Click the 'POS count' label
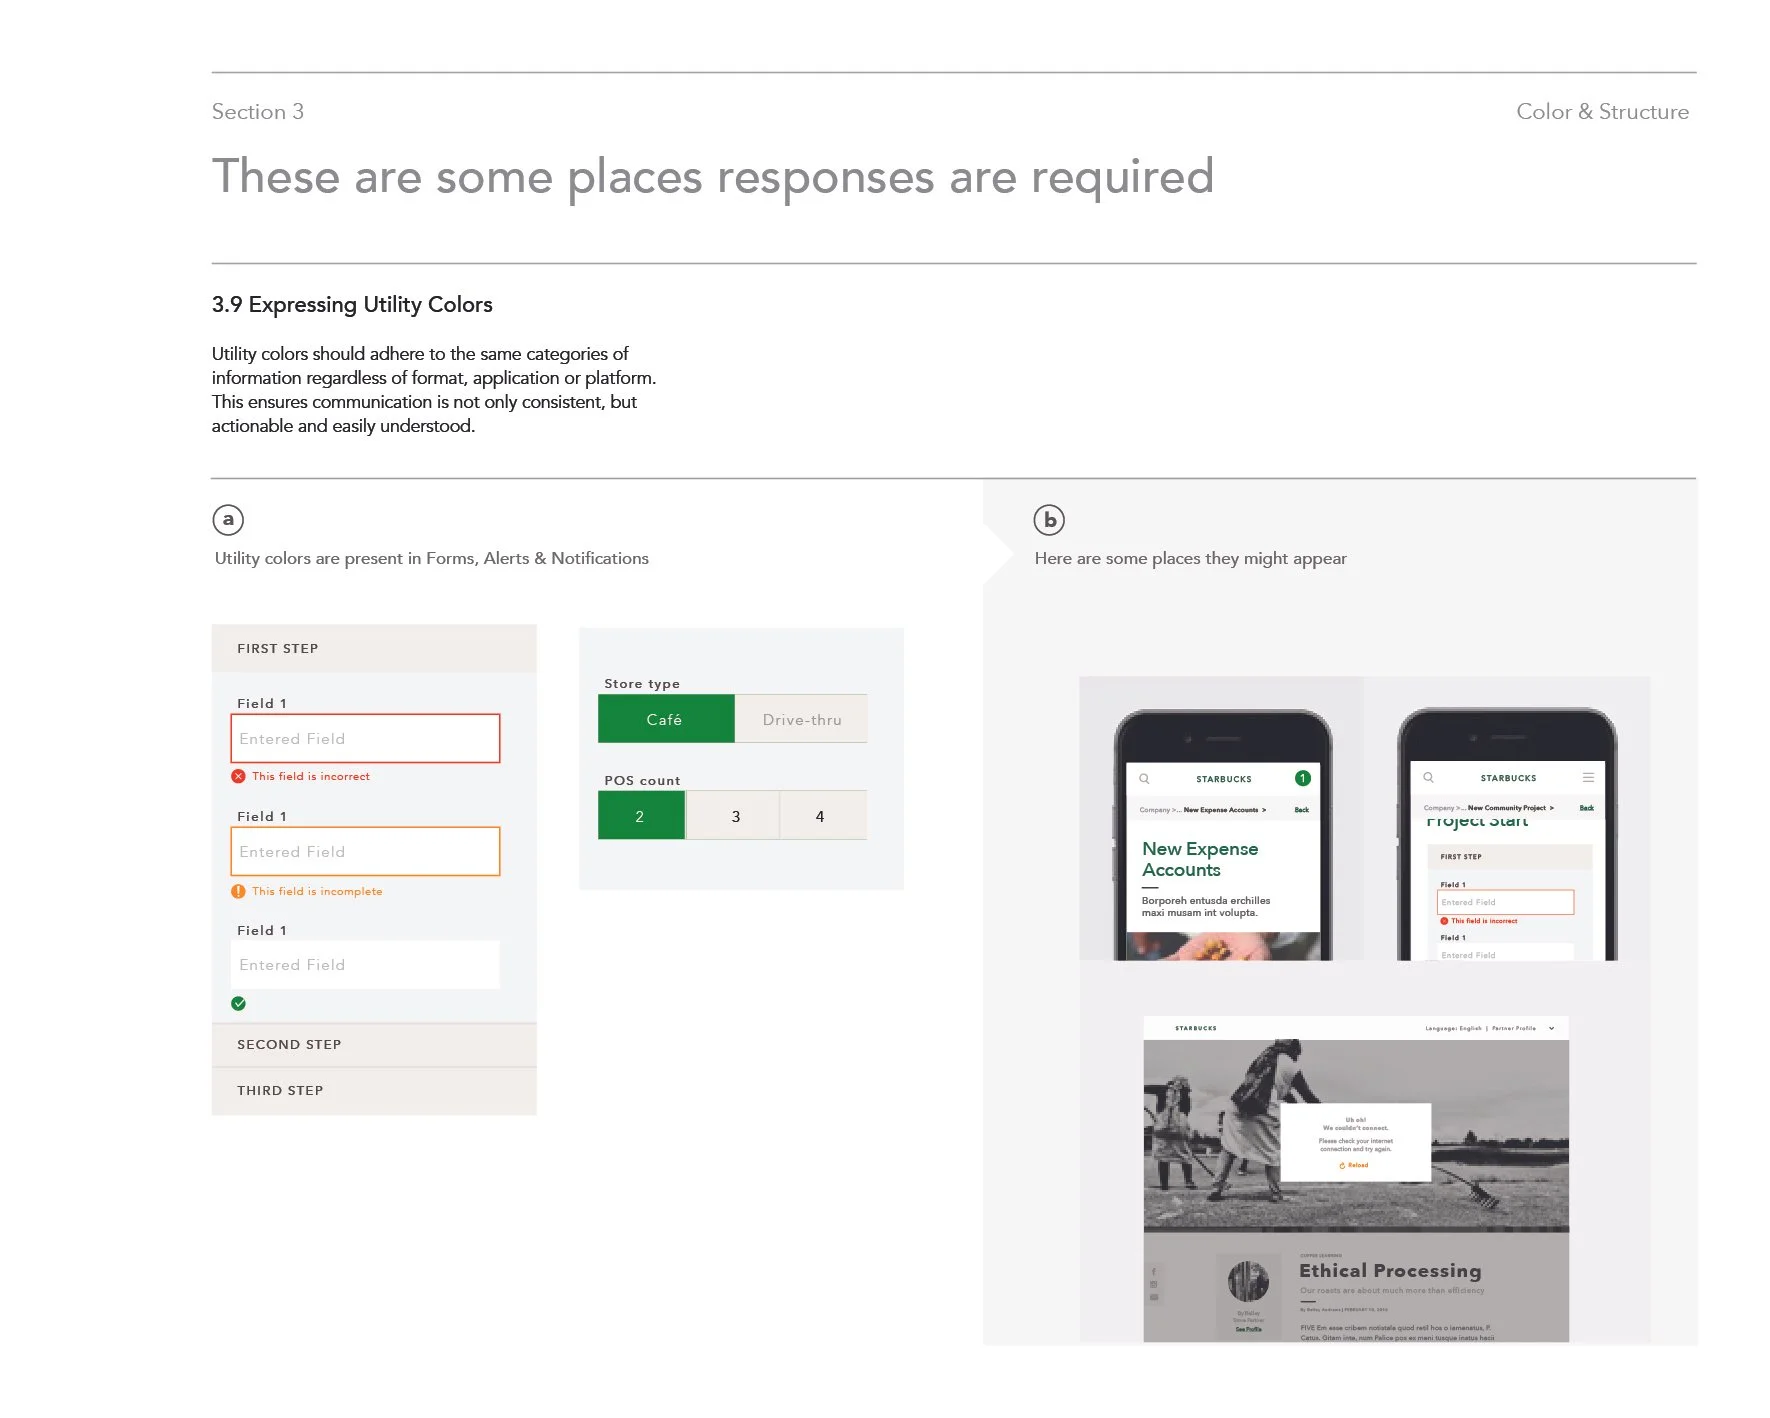 click(x=642, y=781)
